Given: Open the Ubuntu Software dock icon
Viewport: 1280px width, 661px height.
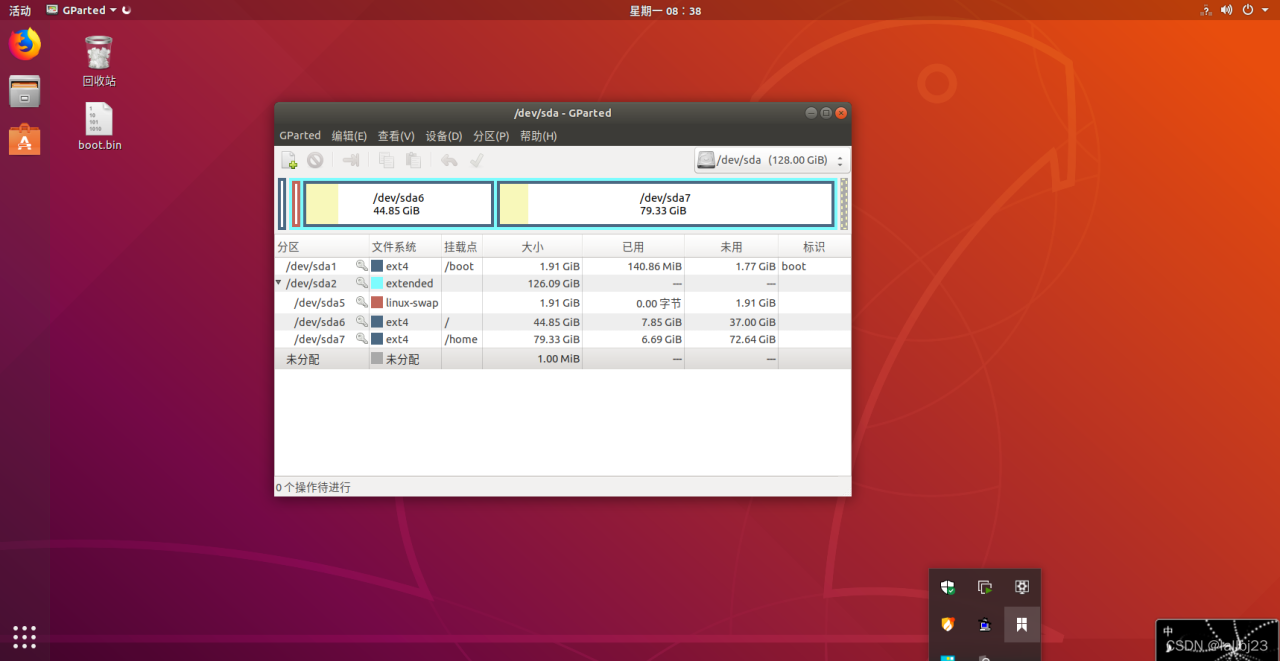Looking at the screenshot, I should click(x=25, y=140).
